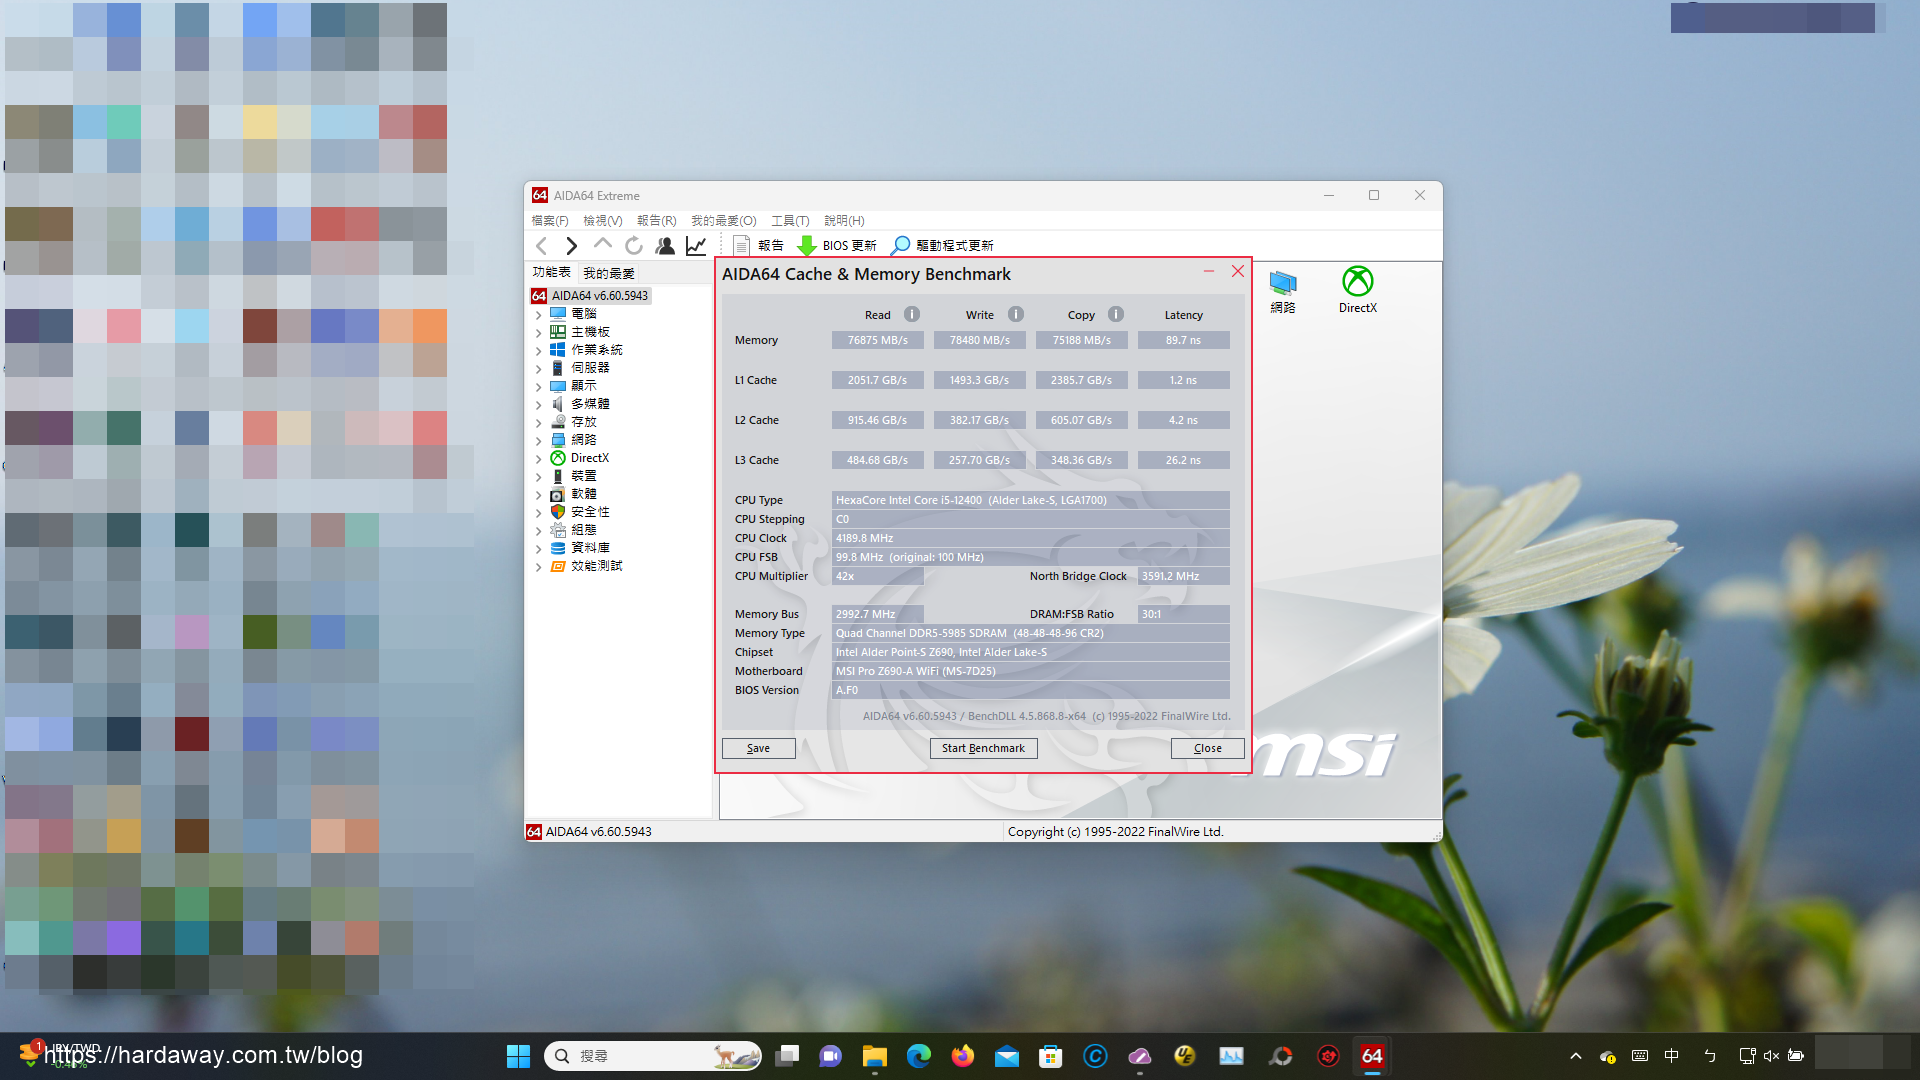This screenshot has height=1080, width=1920.
Task: Expand the 電腦 tree node
Action: pos(538,314)
